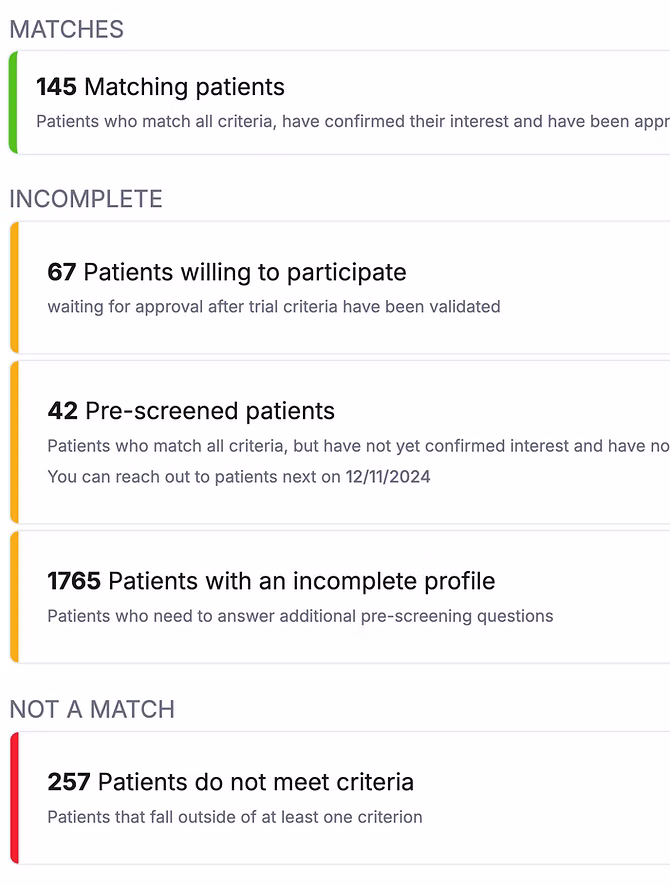Click the orange bar beside incomplete profile card
Image resolution: width=670 pixels, height=886 pixels.
click(14, 596)
